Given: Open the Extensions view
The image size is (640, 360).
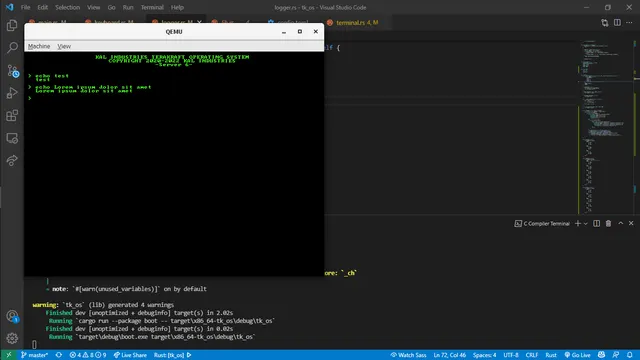Looking at the screenshot, I should tap(12, 116).
